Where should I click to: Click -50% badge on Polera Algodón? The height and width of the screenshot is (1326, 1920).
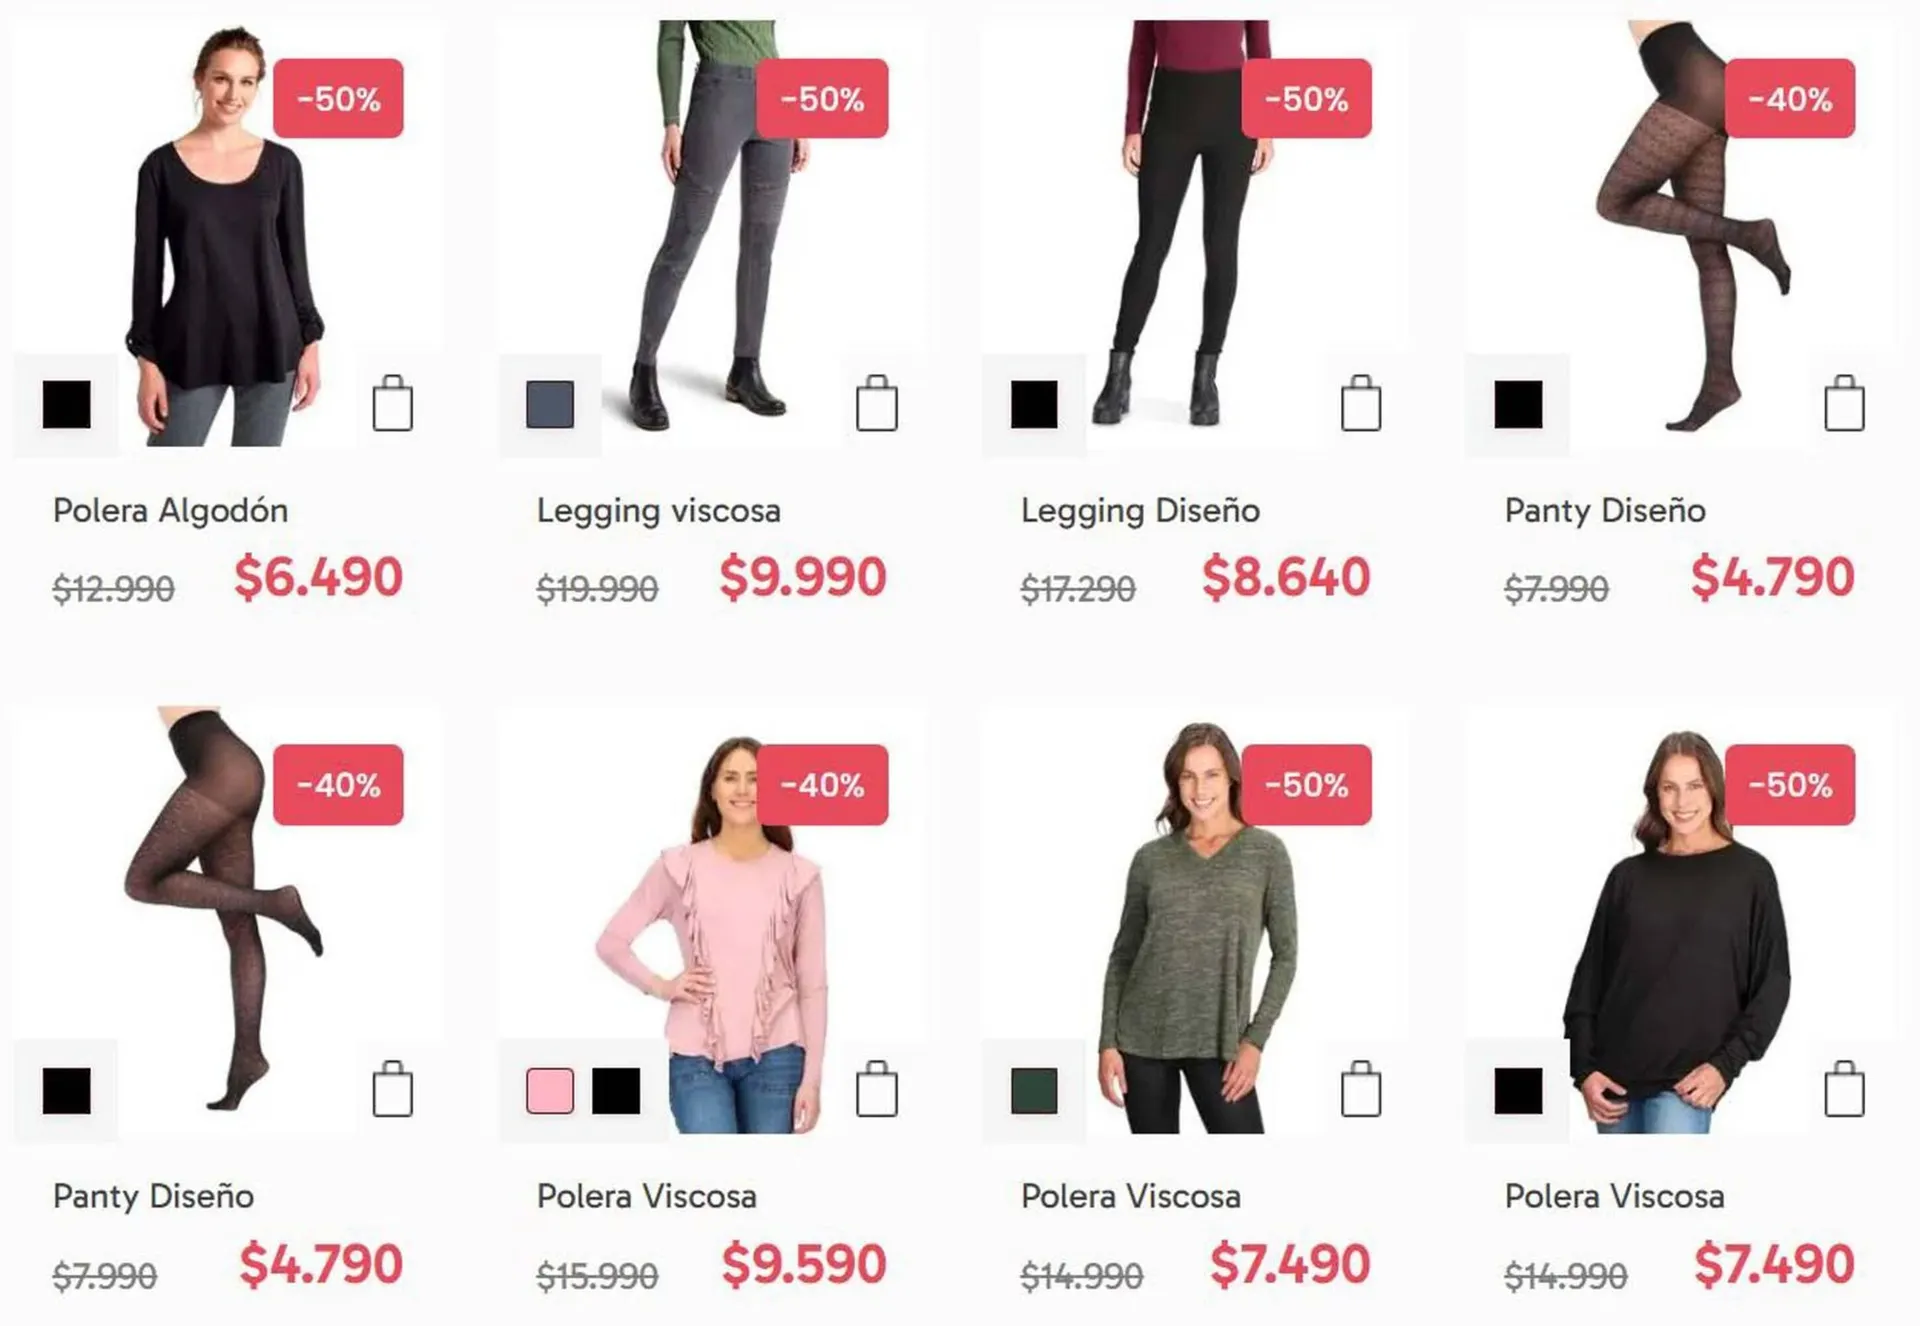coord(338,99)
